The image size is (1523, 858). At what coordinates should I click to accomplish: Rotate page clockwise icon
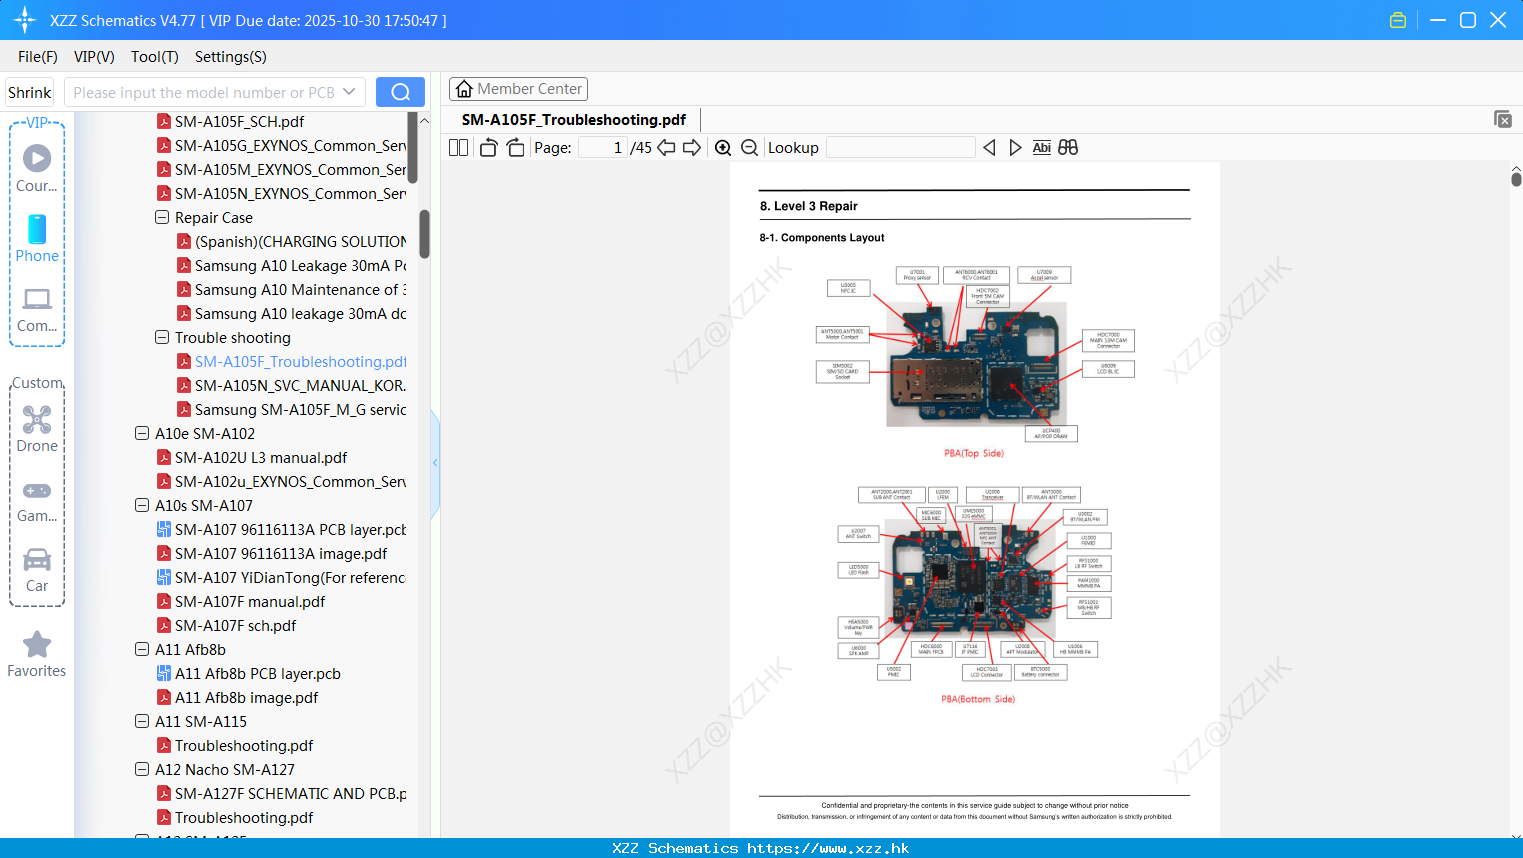point(515,148)
